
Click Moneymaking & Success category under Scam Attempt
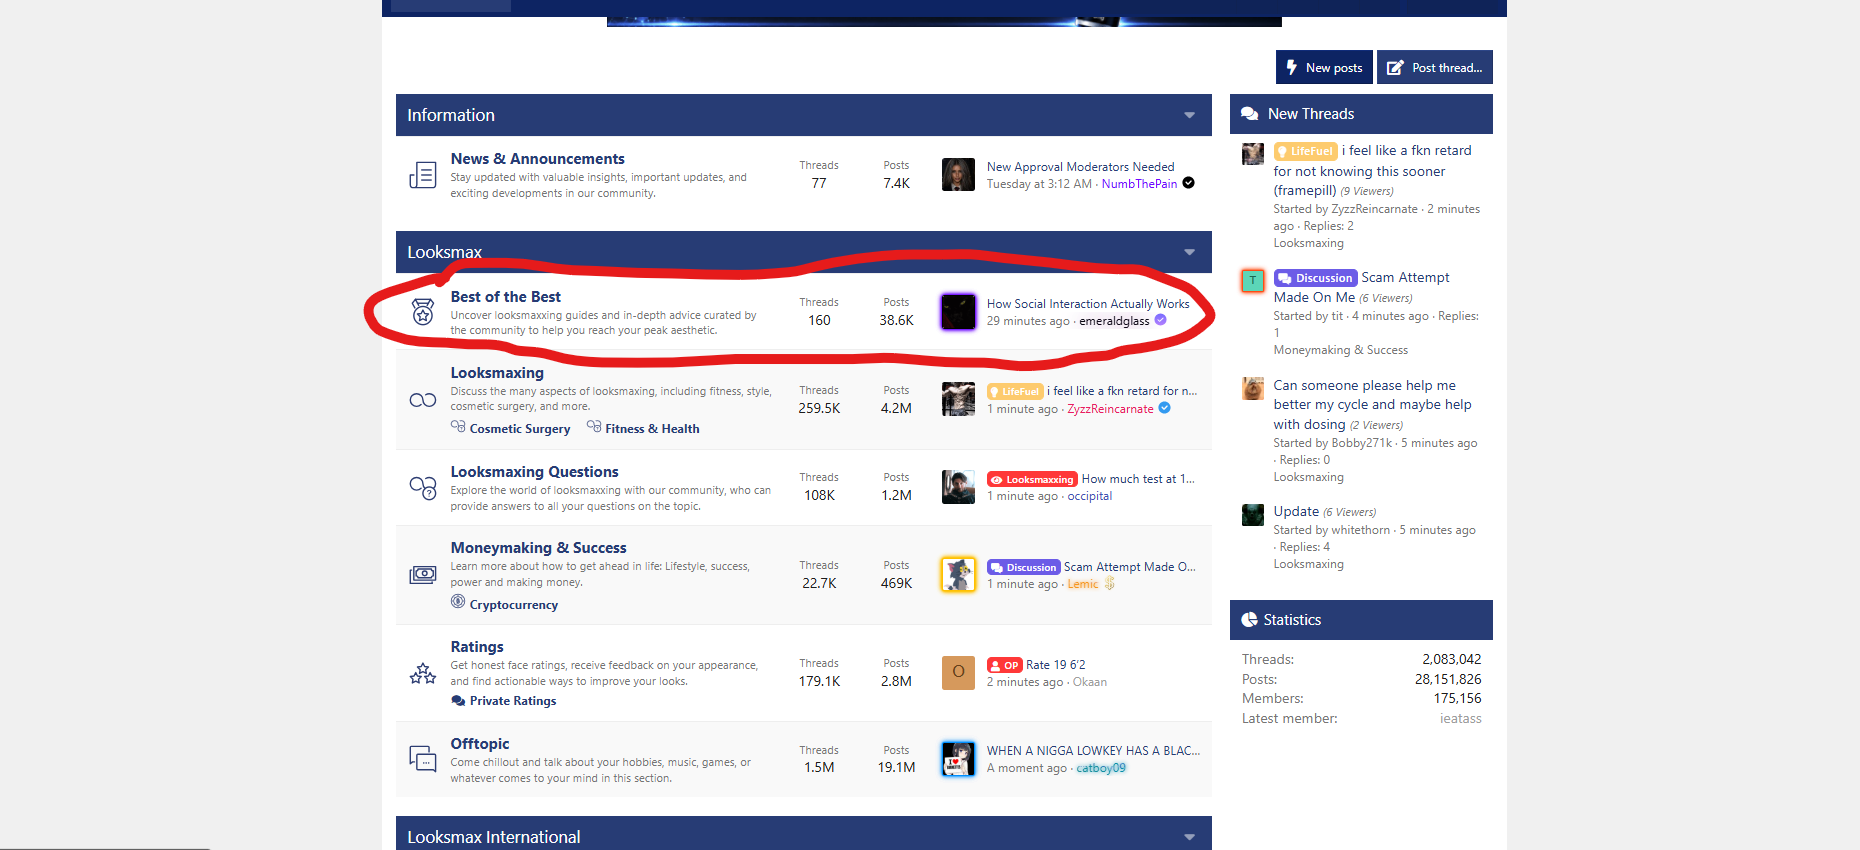tap(1340, 350)
